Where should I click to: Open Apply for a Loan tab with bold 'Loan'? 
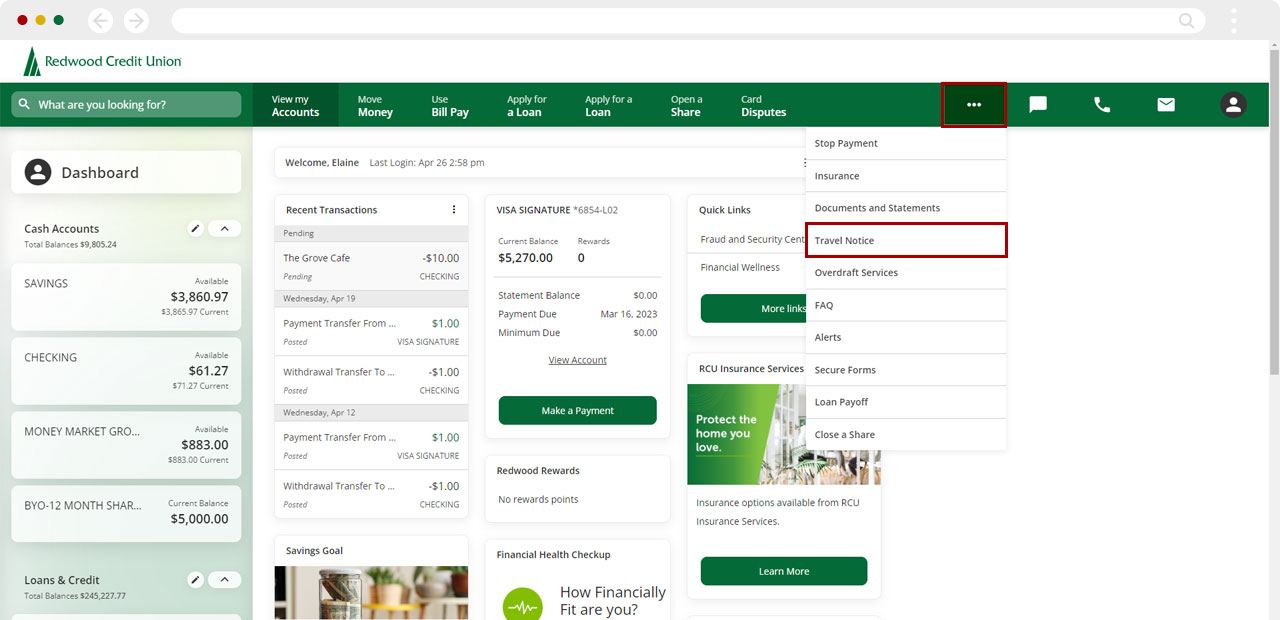tap(608, 105)
